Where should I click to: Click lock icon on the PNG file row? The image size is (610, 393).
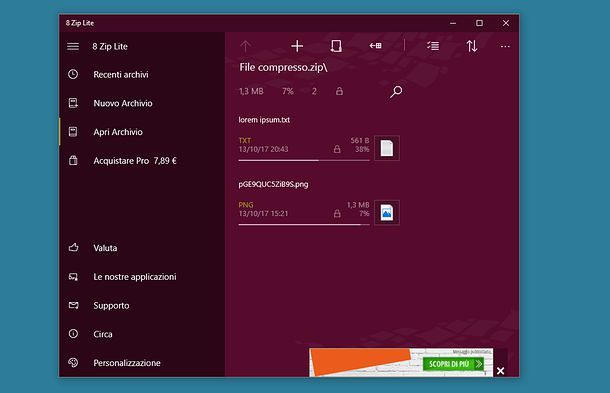tap(337, 213)
